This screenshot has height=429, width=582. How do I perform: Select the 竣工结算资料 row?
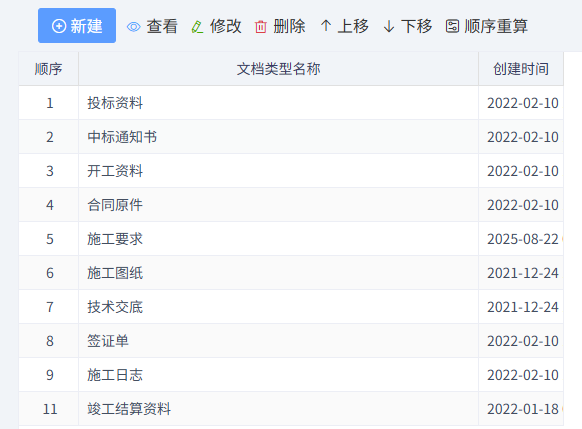(x=291, y=409)
